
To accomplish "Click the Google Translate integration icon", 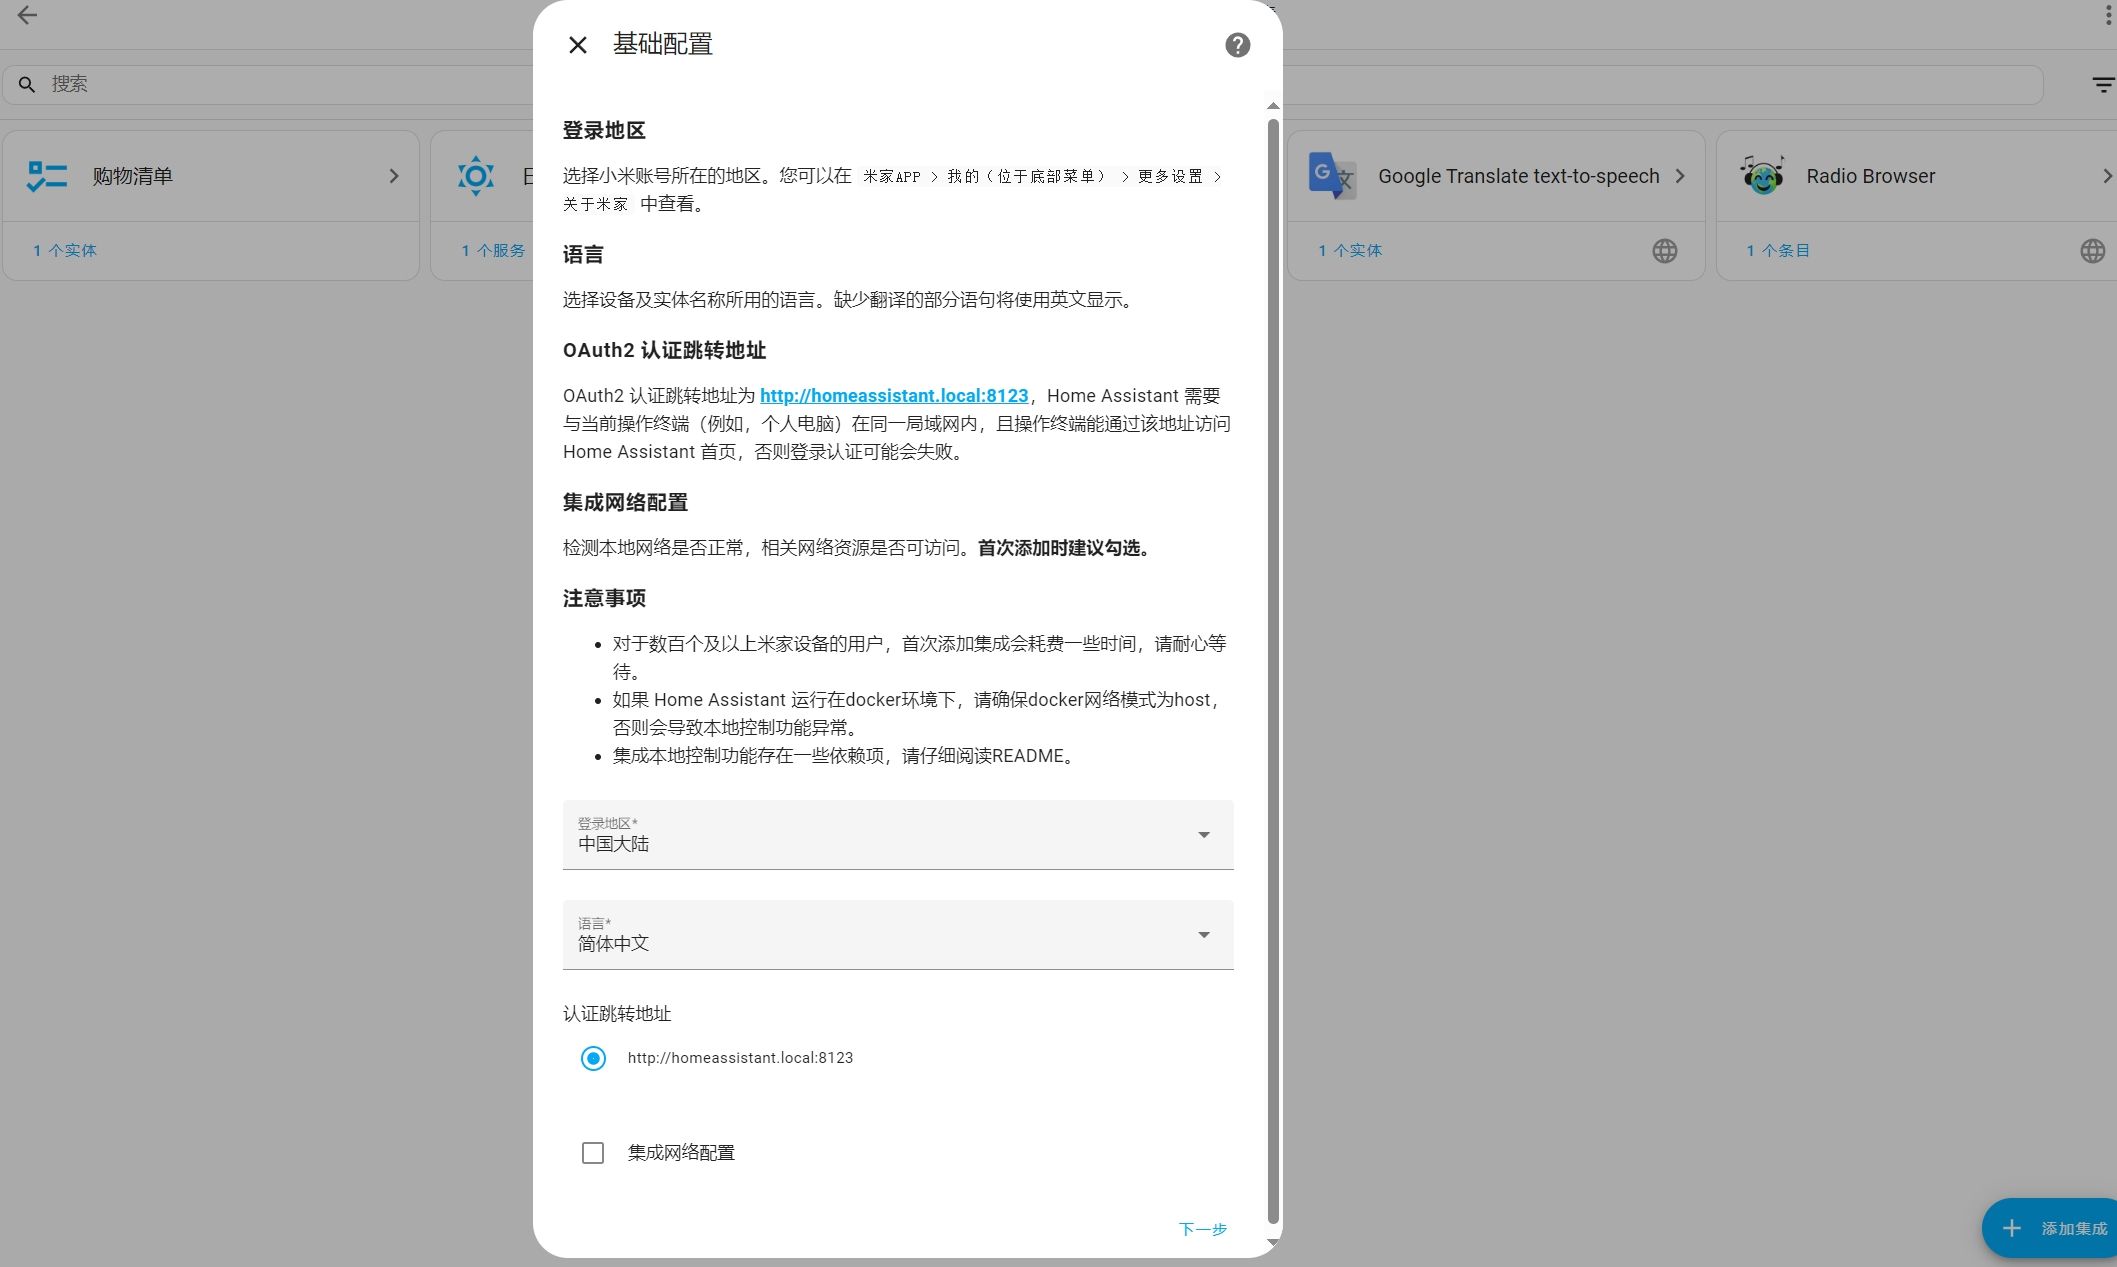I will pos(1330,175).
